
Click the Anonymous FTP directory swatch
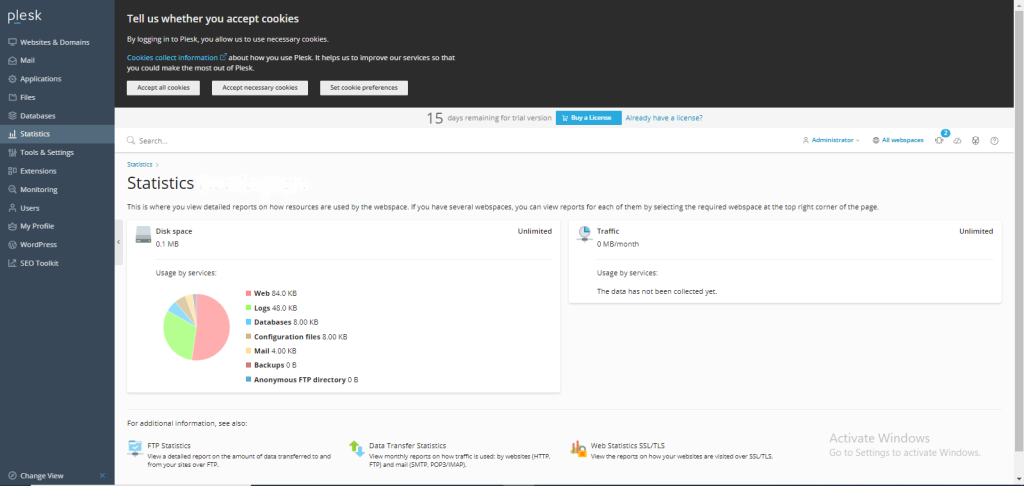(x=248, y=380)
